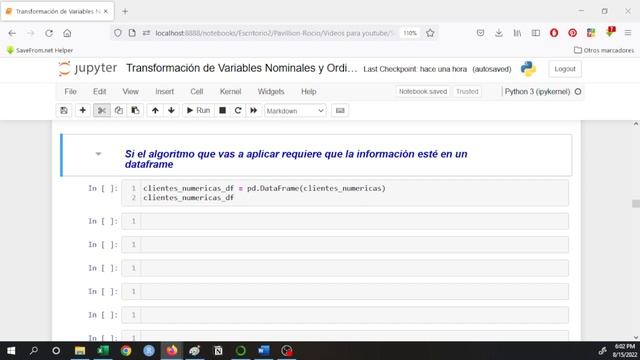Viewport: 640px width, 360px height.
Task: Collapse the heading with the arrow toggle
Action: click(98, 154)
